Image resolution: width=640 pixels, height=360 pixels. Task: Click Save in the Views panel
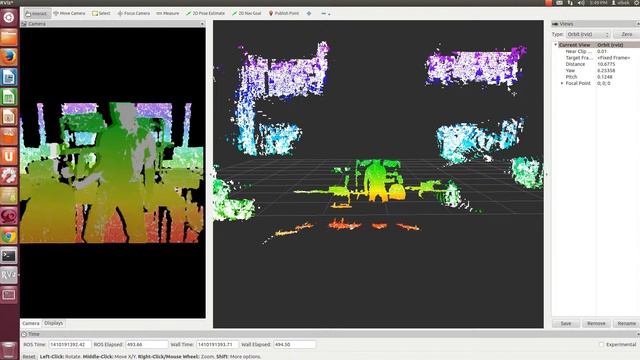tap(566, 324)
